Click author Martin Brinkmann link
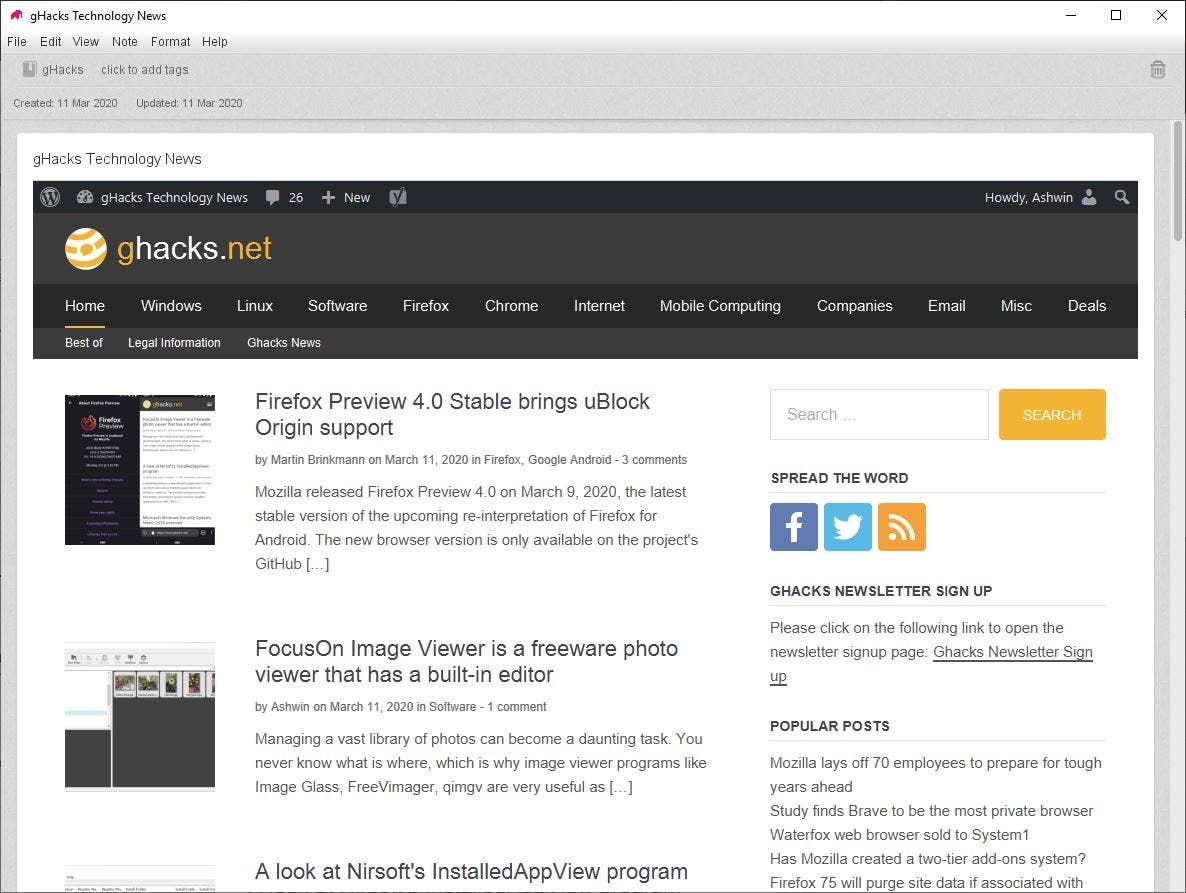 tap(318, 460)
